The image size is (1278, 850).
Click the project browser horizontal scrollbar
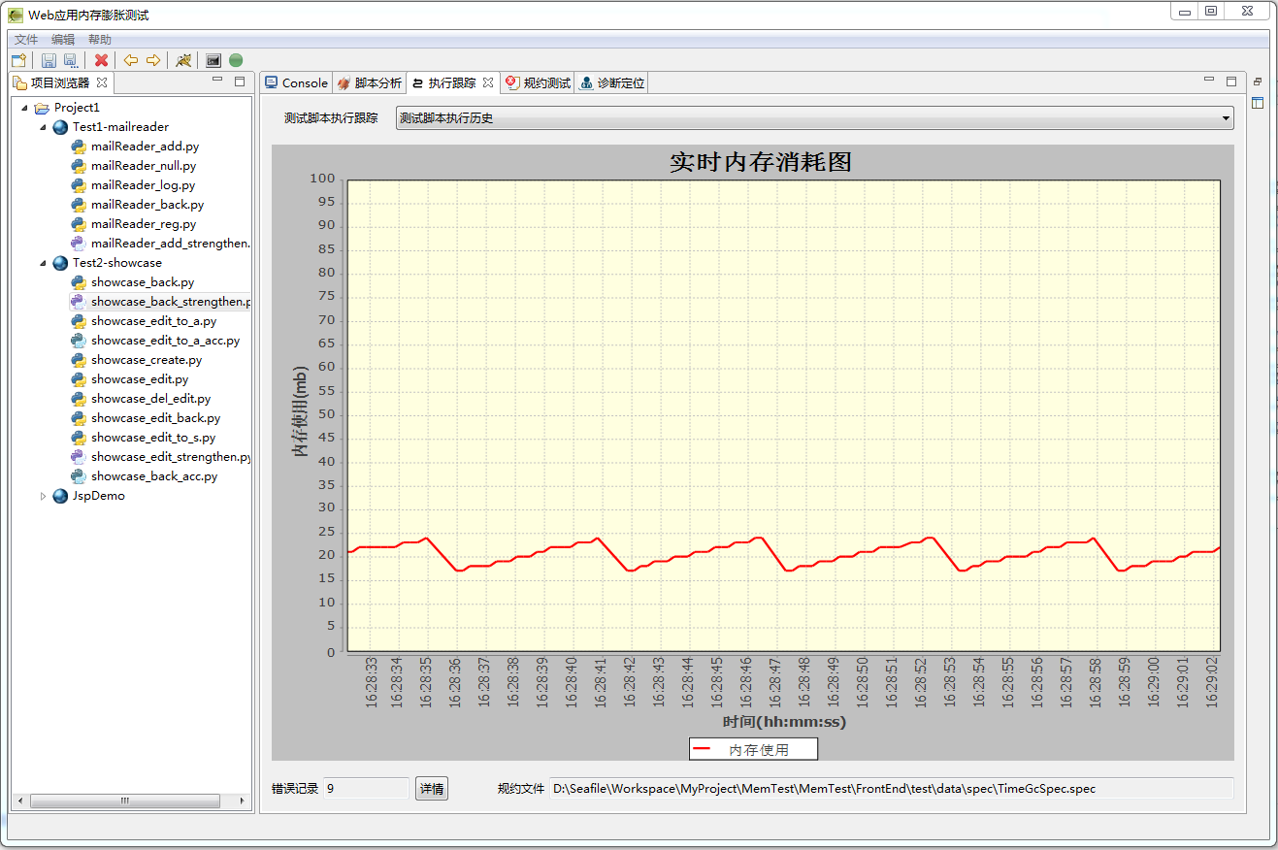(124, 801)
